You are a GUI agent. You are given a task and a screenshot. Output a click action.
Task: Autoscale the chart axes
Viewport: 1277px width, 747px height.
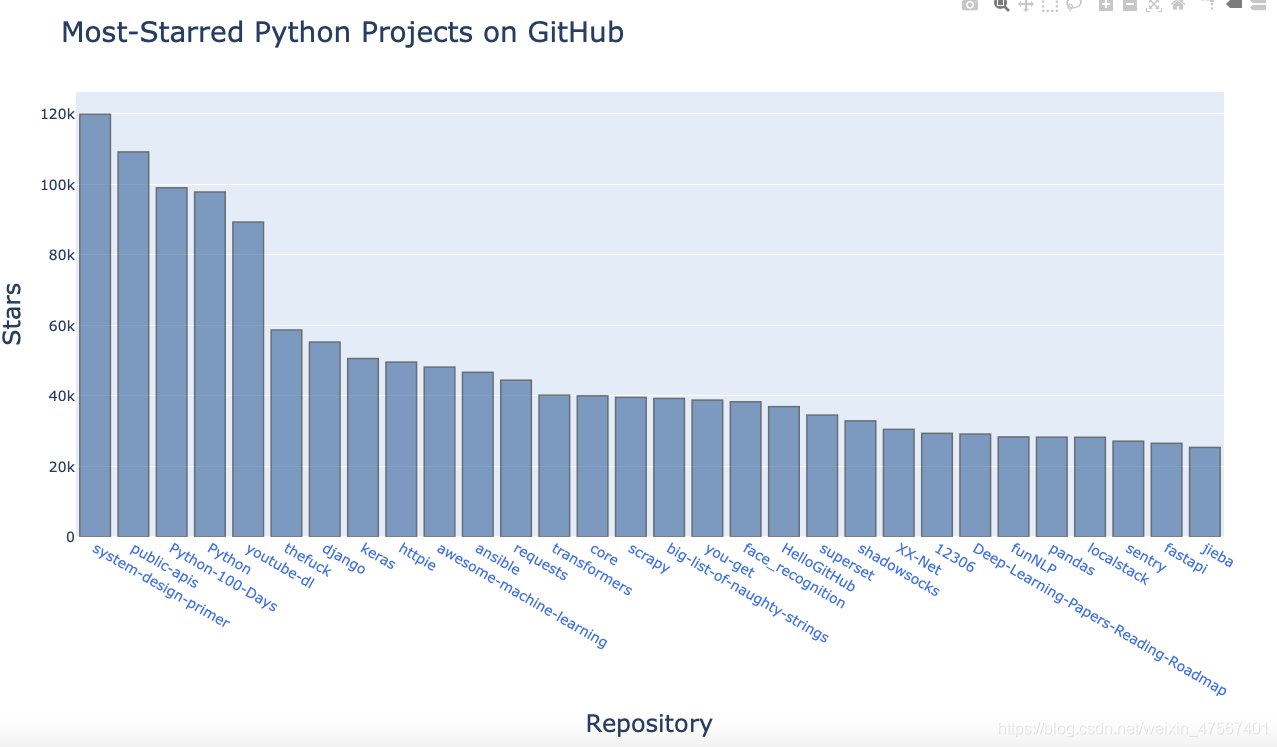1154,5
